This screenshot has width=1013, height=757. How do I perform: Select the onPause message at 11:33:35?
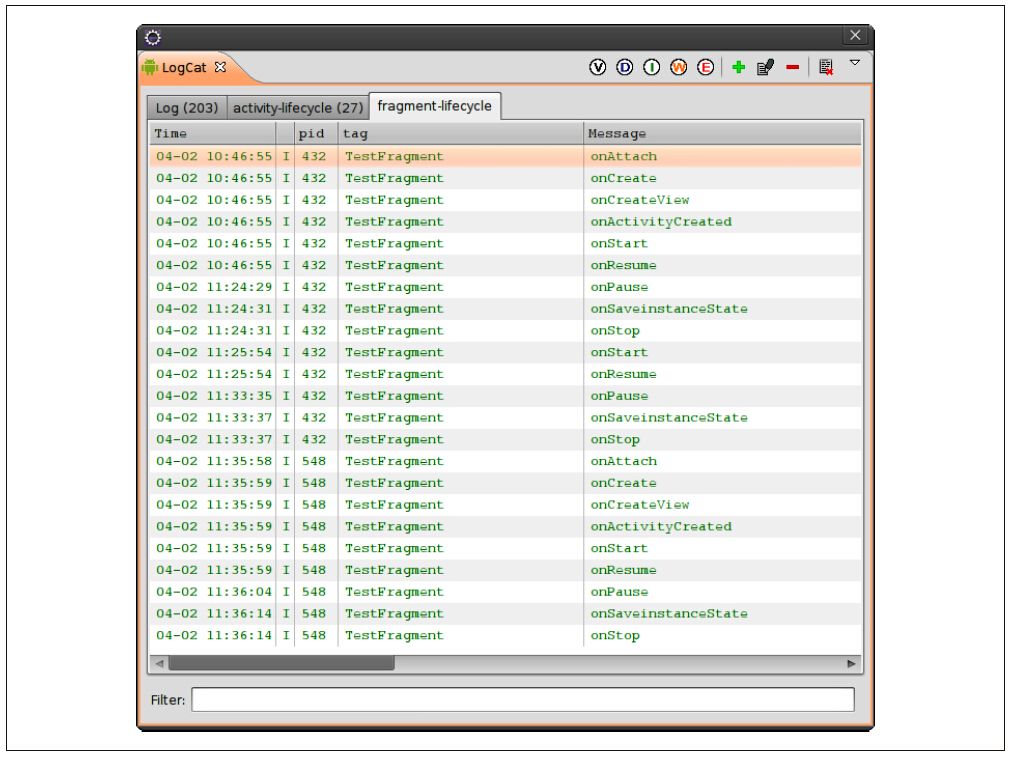pos(619,396)
